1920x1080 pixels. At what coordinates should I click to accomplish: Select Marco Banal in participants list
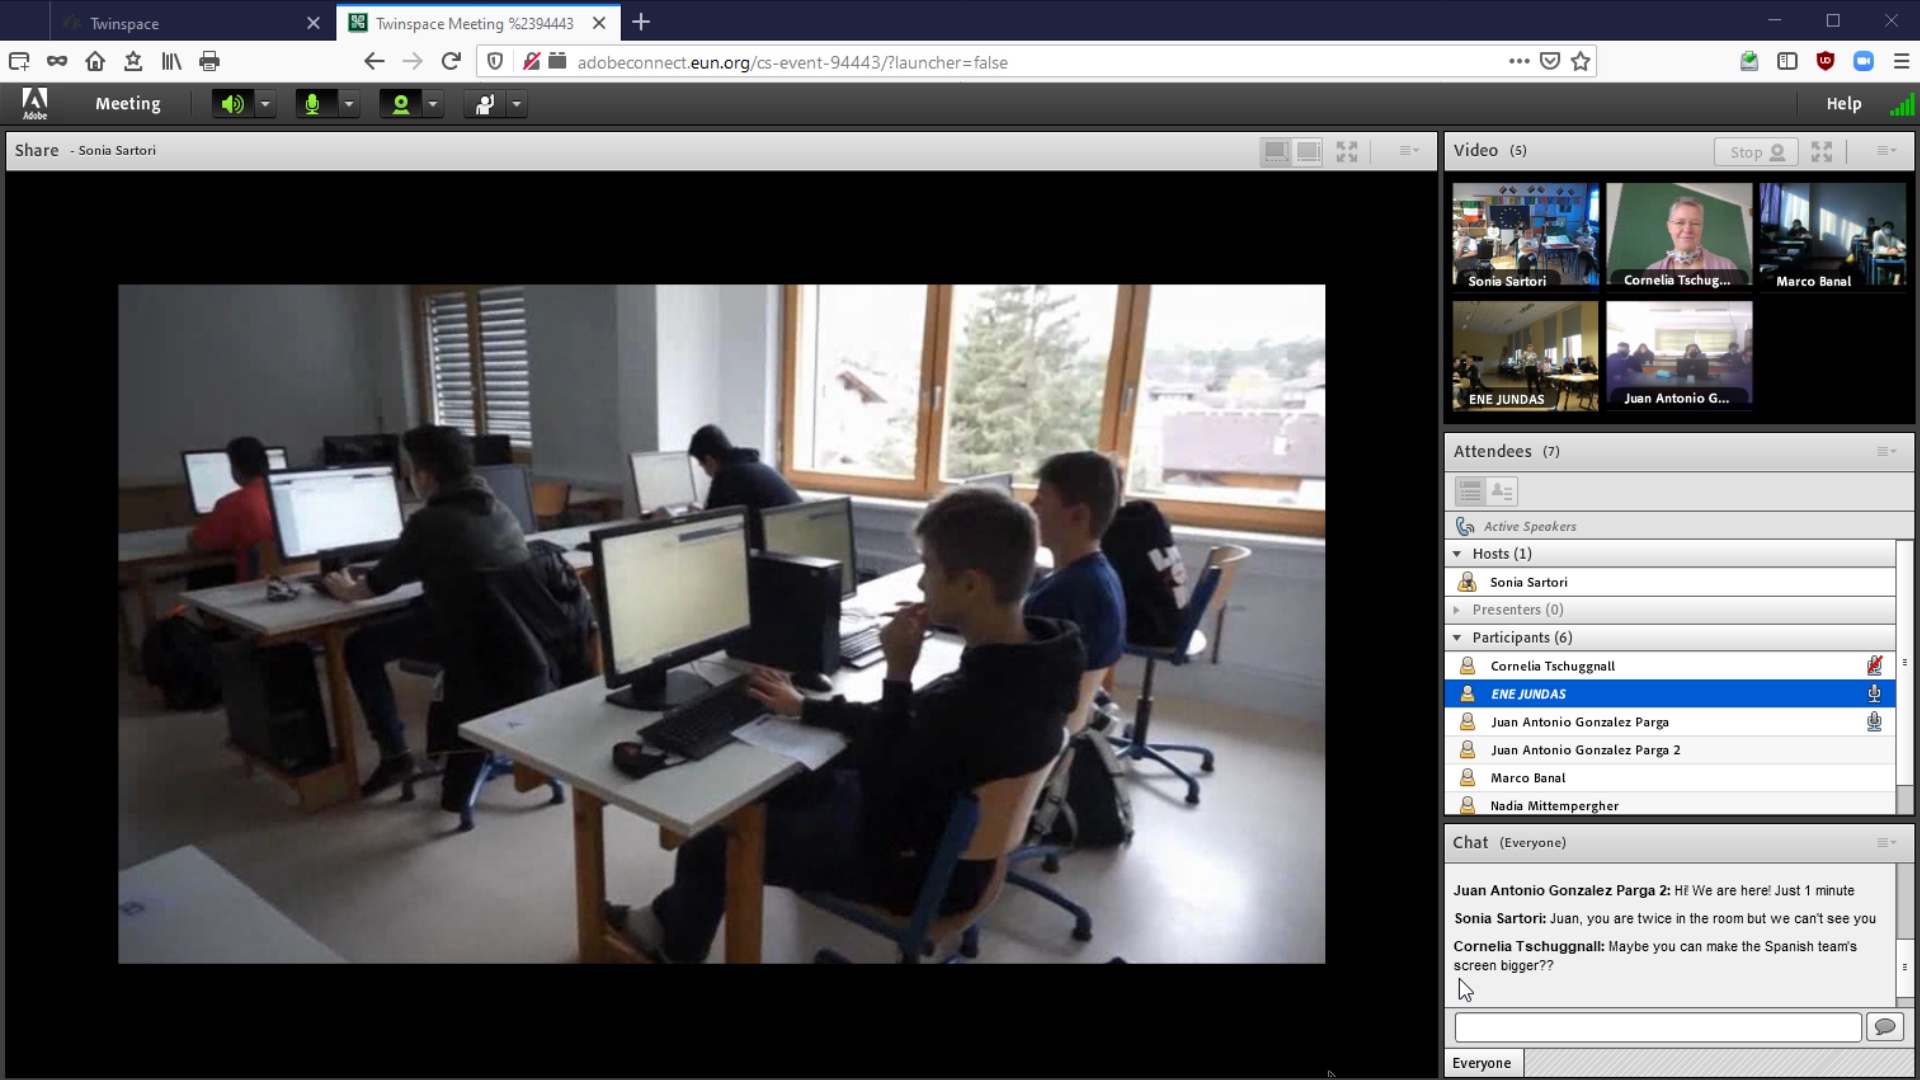(1670, 778)
